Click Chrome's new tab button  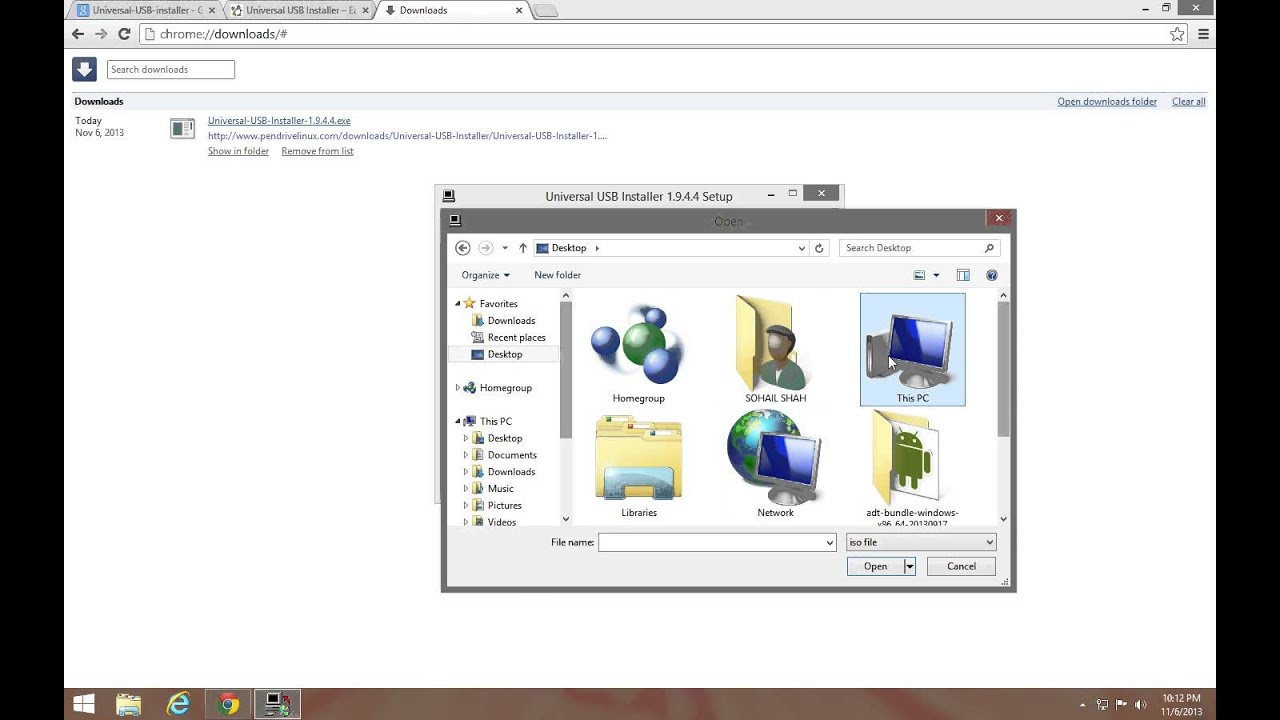(546, 11)
